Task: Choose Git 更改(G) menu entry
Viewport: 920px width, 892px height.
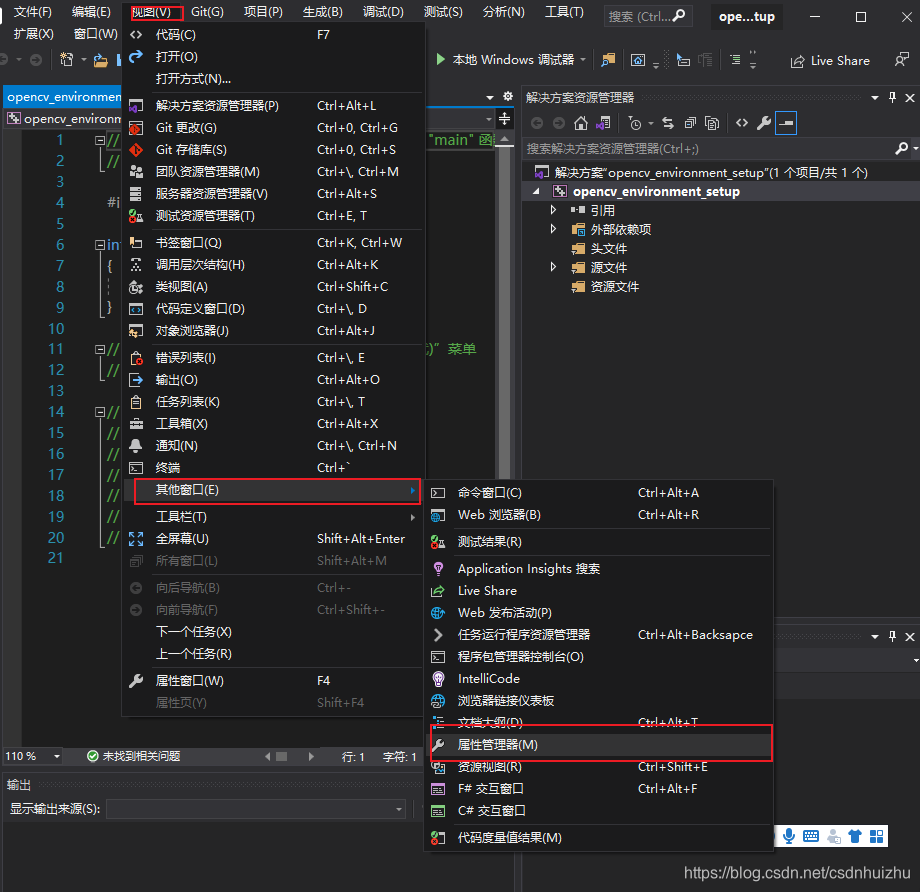Action: coord(273,127)
